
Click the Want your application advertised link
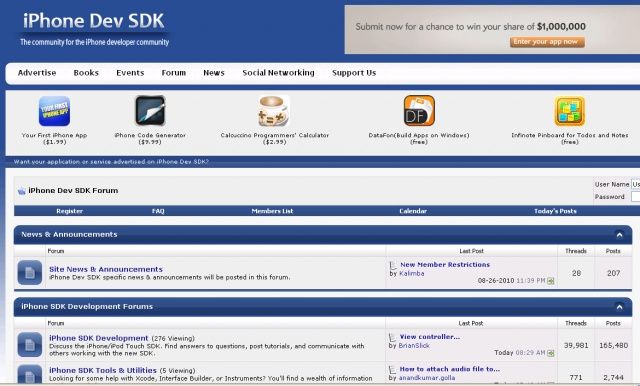111,162
